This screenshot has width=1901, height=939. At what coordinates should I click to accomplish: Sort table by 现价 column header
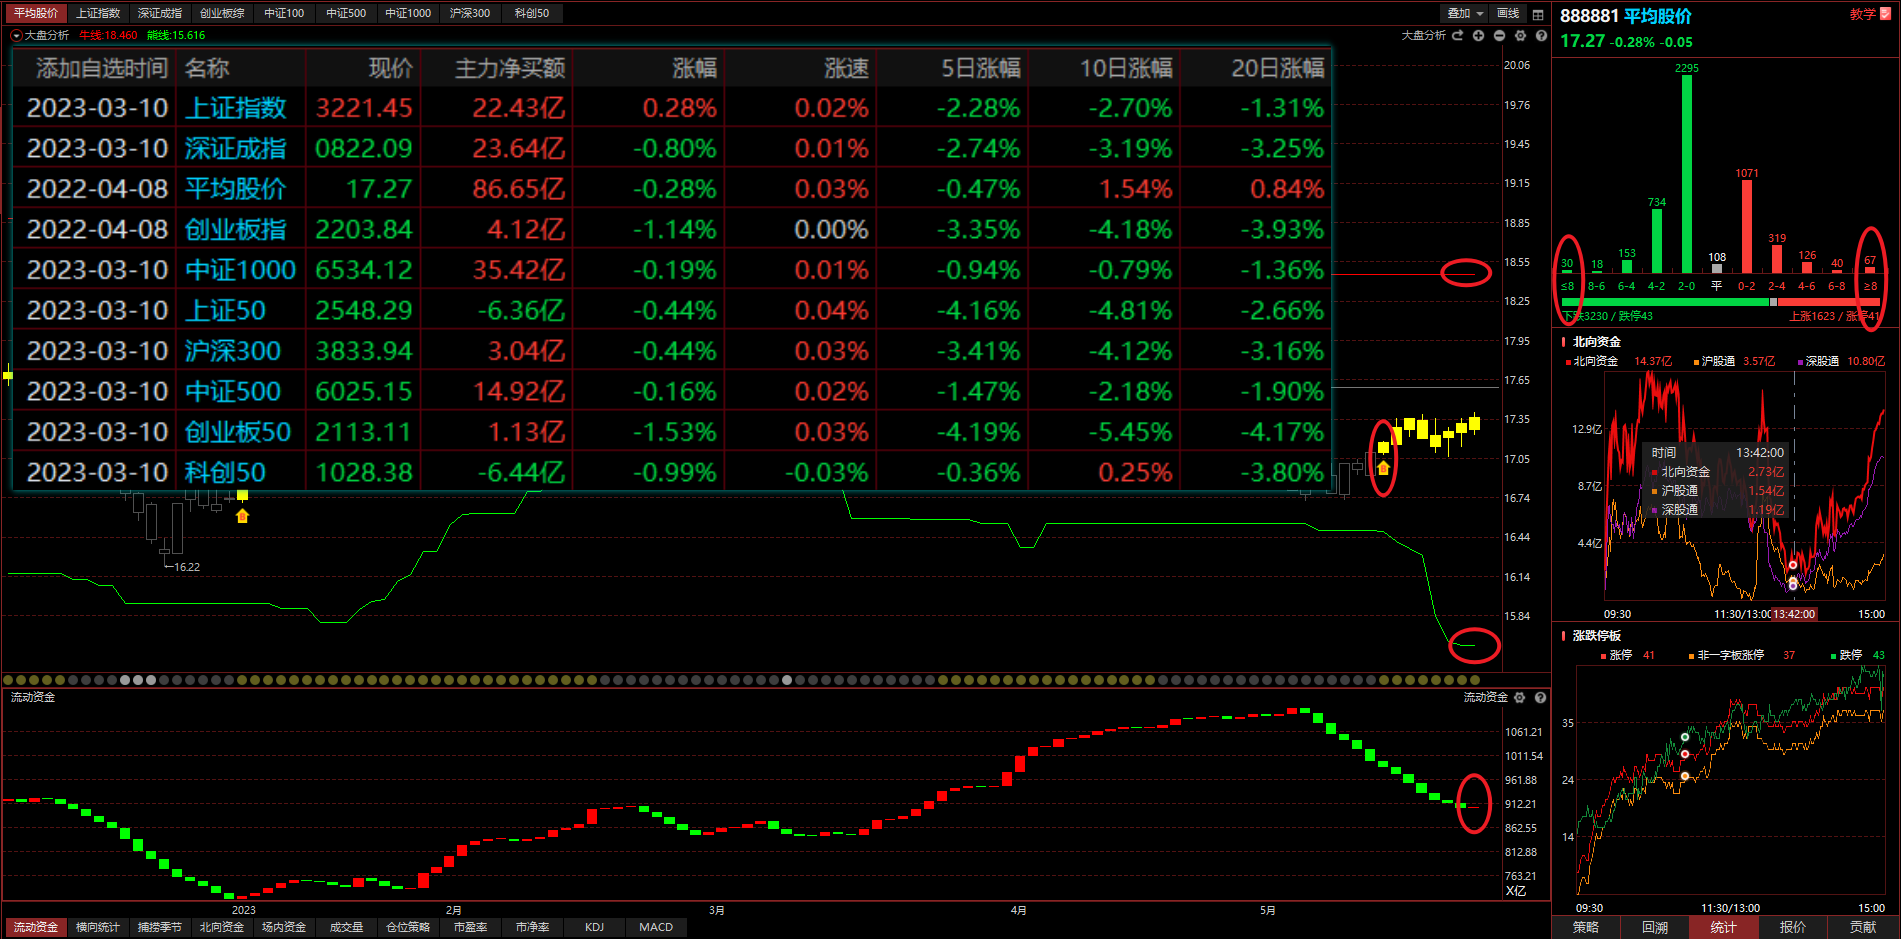coord(390,68)
